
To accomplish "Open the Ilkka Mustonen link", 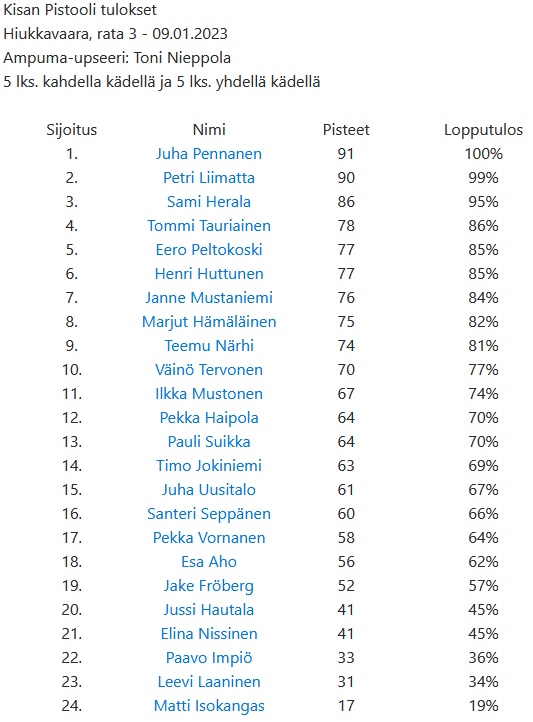I will (x=209, y=394).
